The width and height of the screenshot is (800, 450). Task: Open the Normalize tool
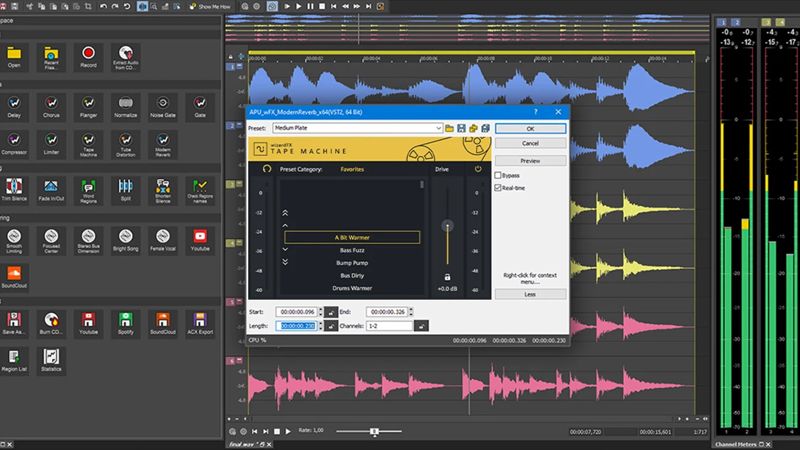[126, 107]
